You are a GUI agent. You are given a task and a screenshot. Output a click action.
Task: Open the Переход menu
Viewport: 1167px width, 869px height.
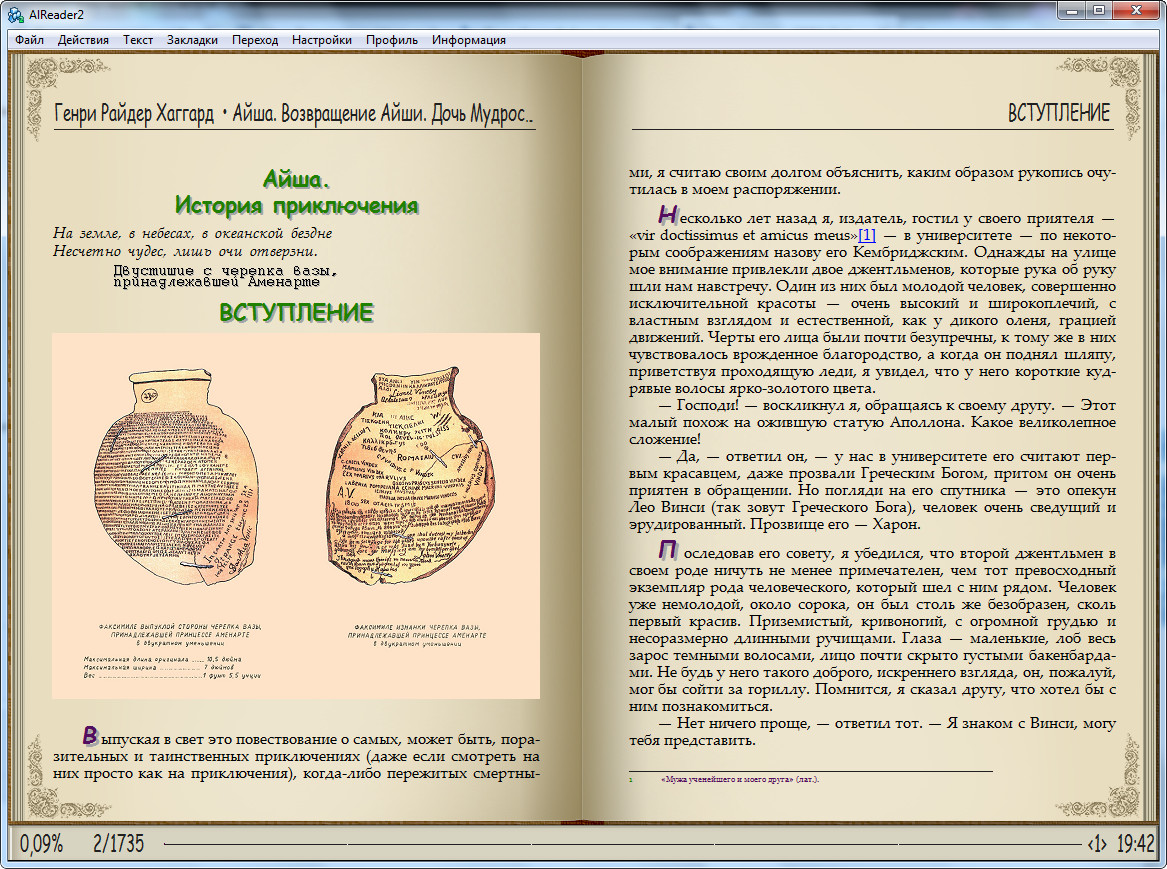(x=255, y=40)
